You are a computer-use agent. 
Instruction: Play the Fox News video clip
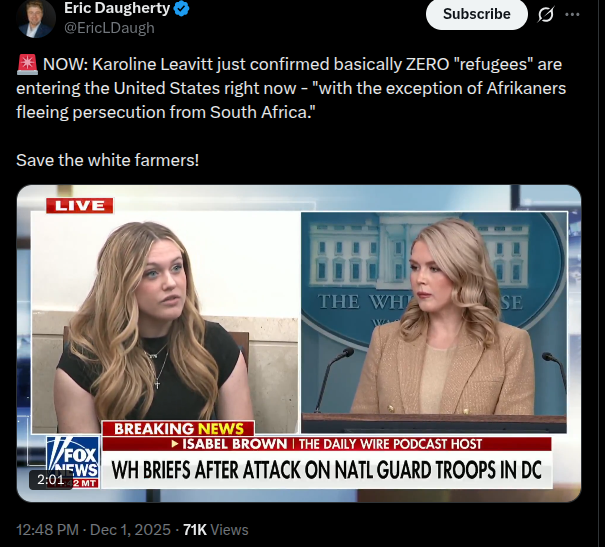click(299, 343)
